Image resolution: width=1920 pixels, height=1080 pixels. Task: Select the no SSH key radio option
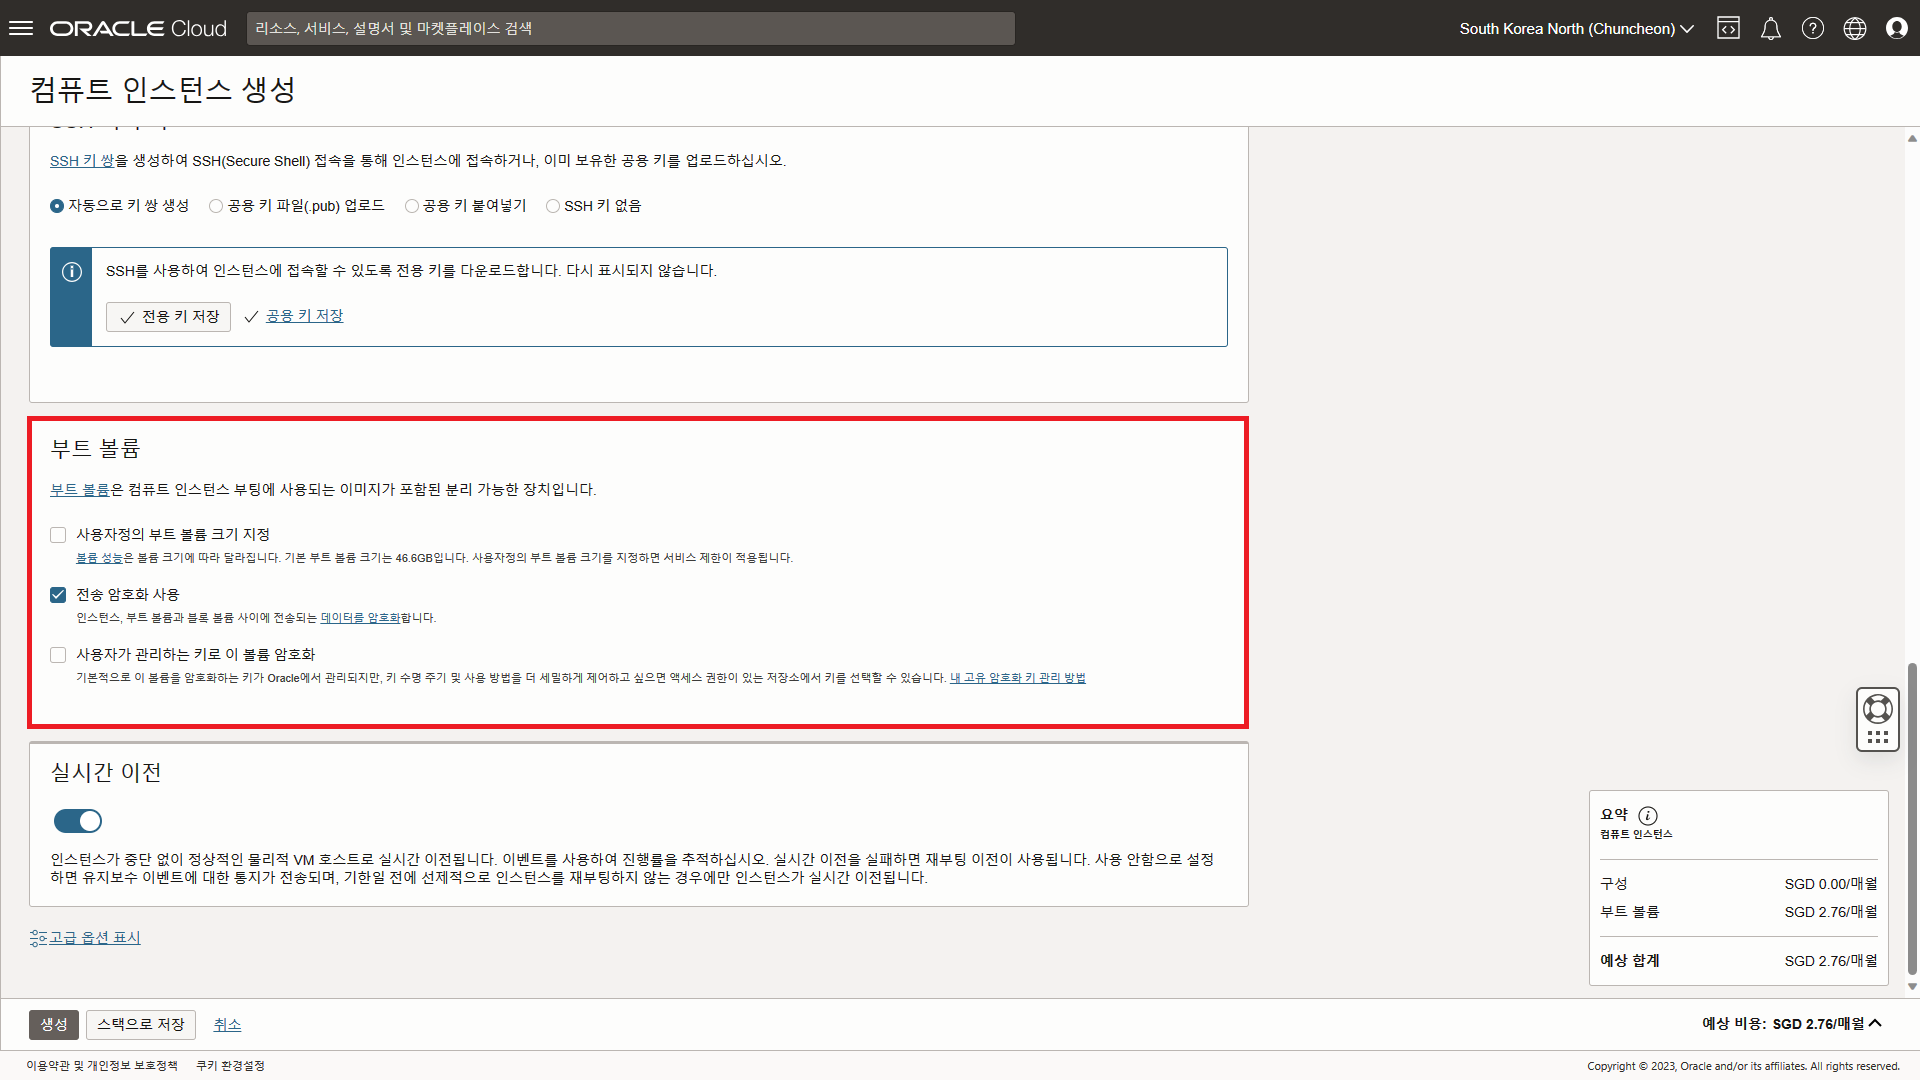553,206
